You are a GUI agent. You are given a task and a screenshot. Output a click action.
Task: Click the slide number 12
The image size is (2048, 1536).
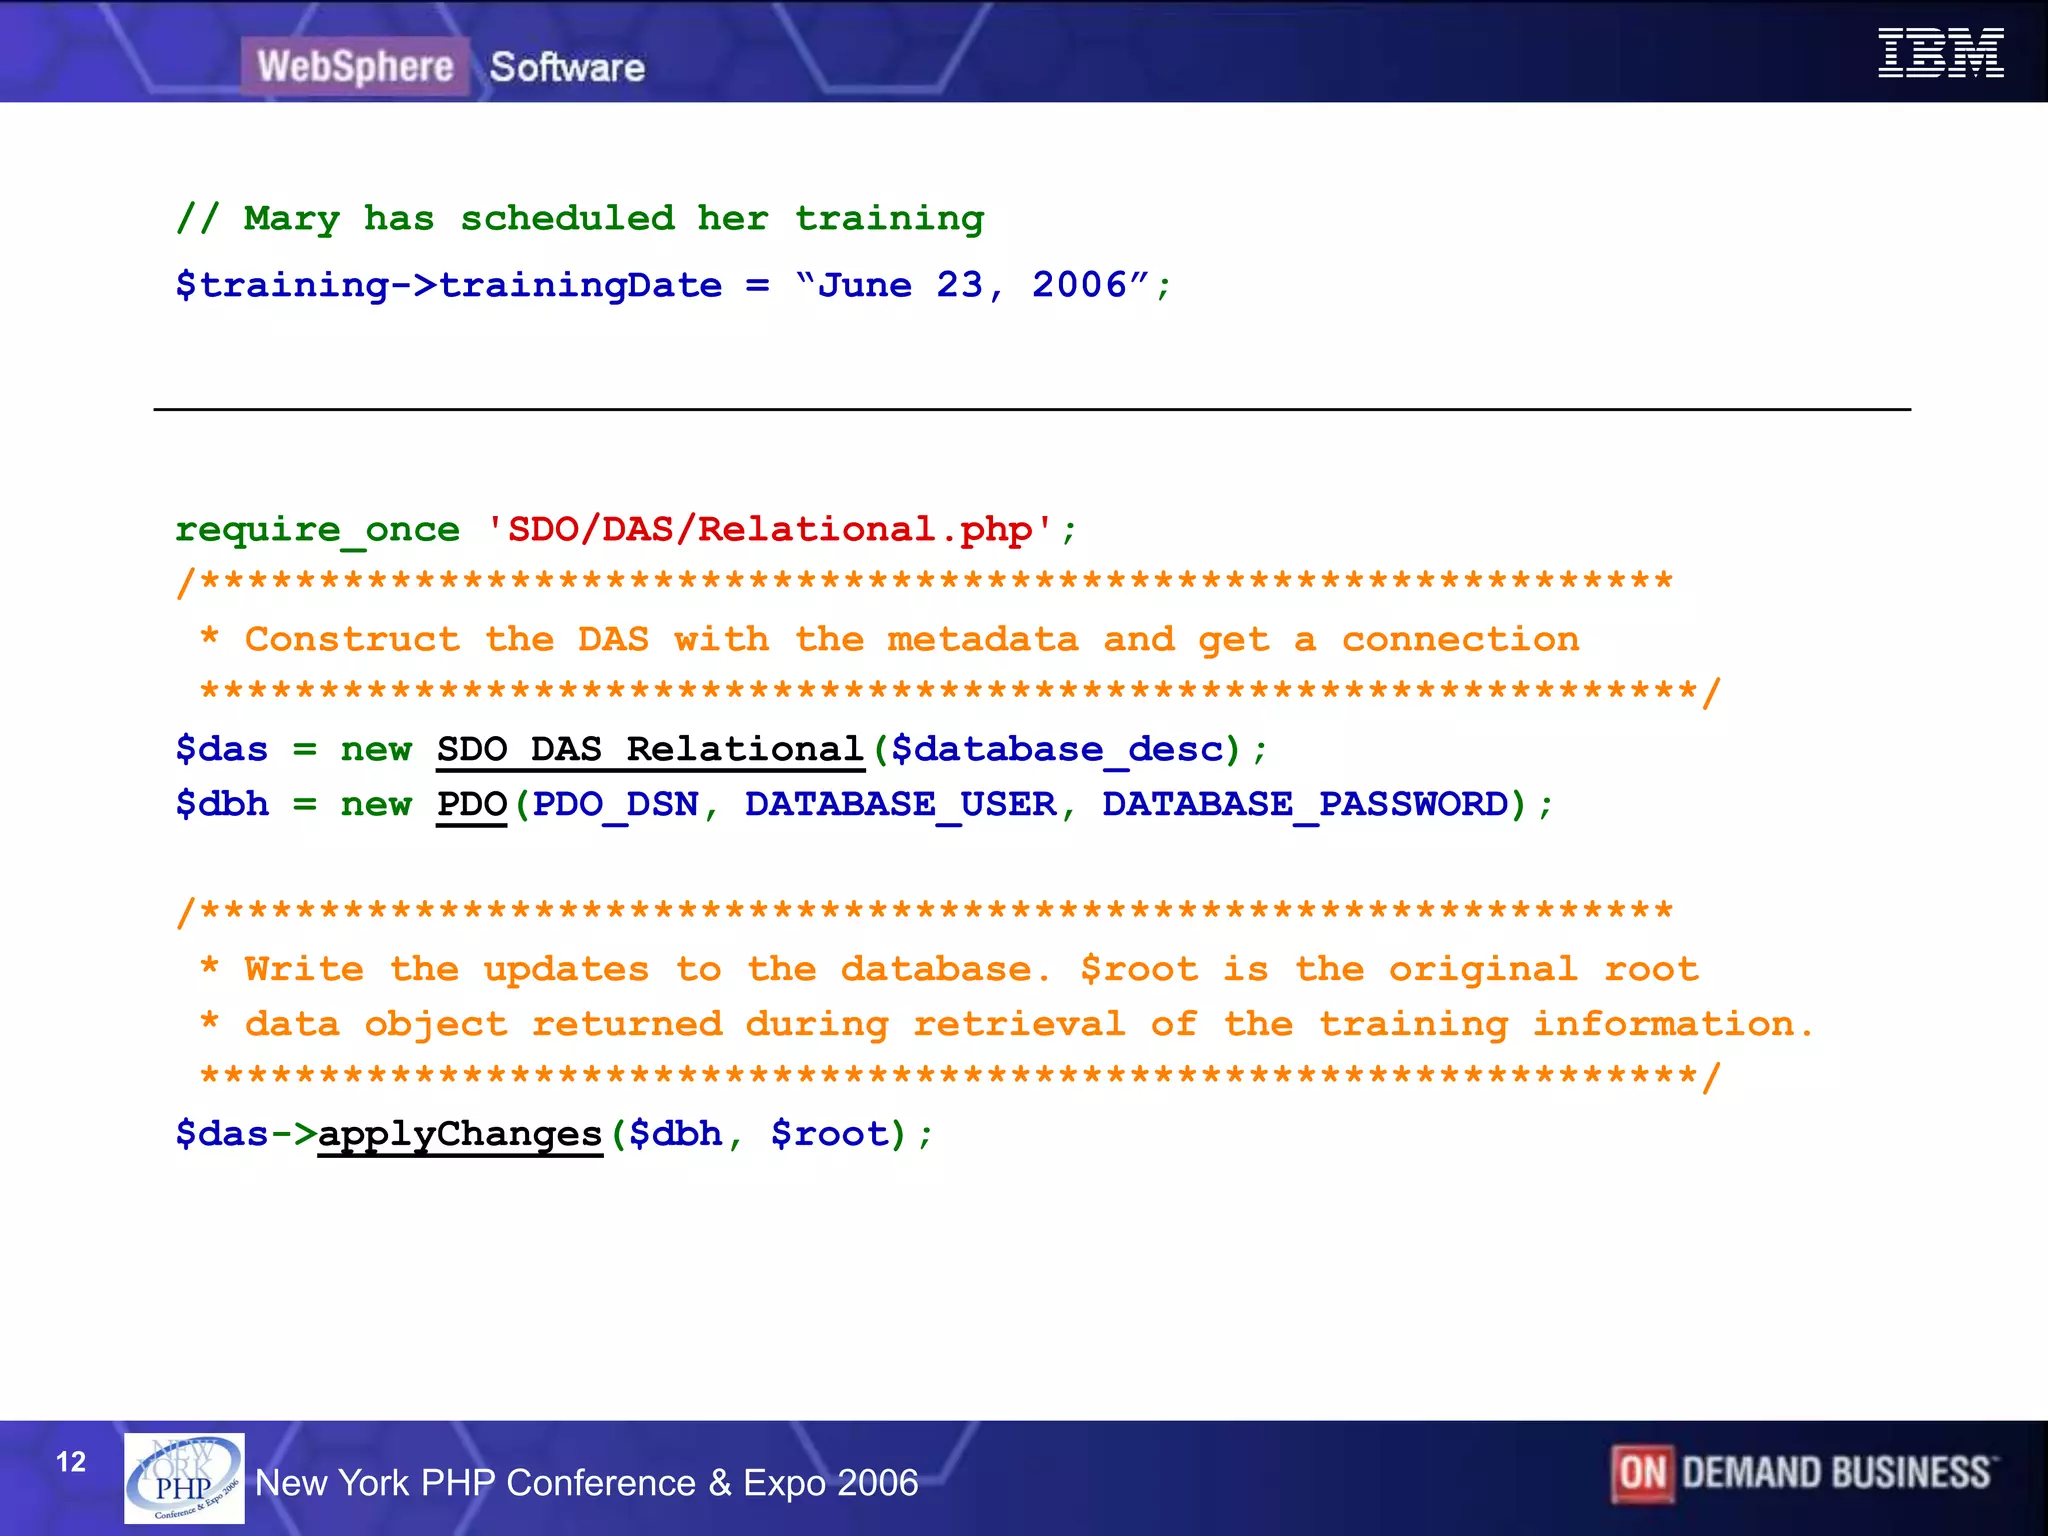[x=71, y=1462]
